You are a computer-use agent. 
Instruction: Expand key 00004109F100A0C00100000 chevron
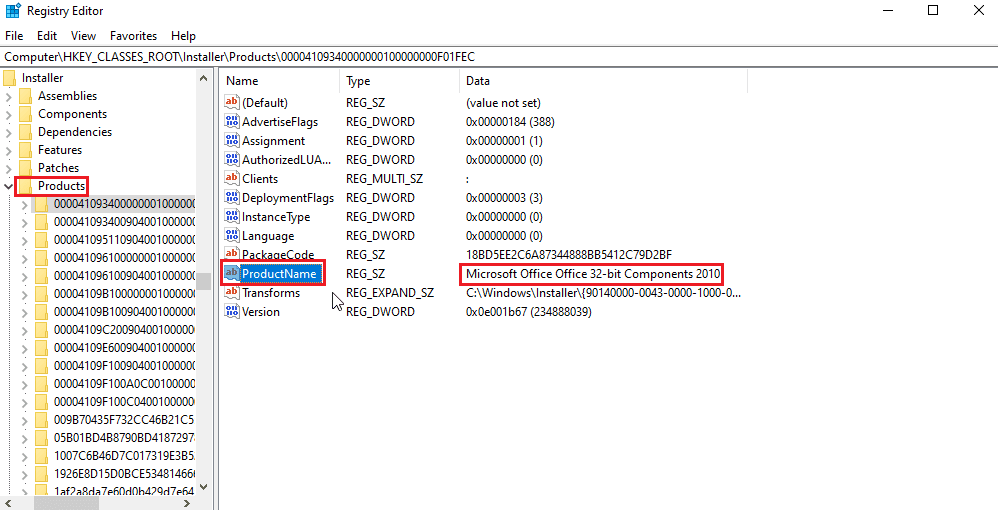pos(24,385)
